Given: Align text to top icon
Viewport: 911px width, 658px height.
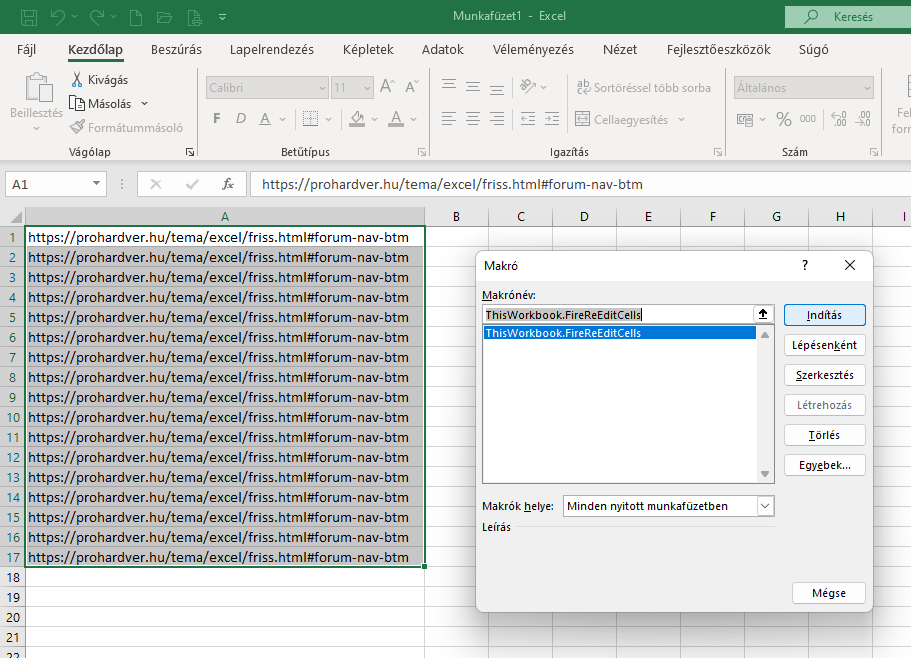Looking at the screenshot, I should [x=449, y=87].
